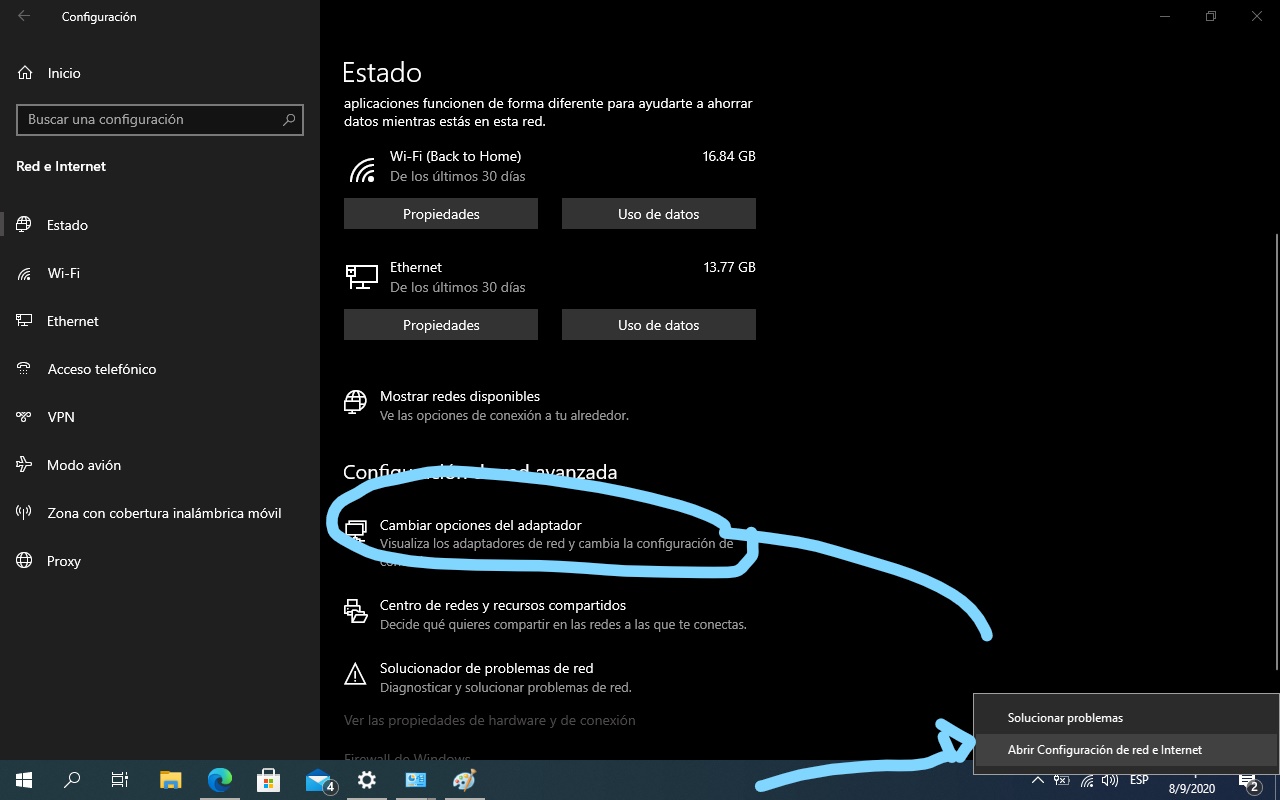
Task: Open Task View on the taskbar
Action: click(119, 780)
